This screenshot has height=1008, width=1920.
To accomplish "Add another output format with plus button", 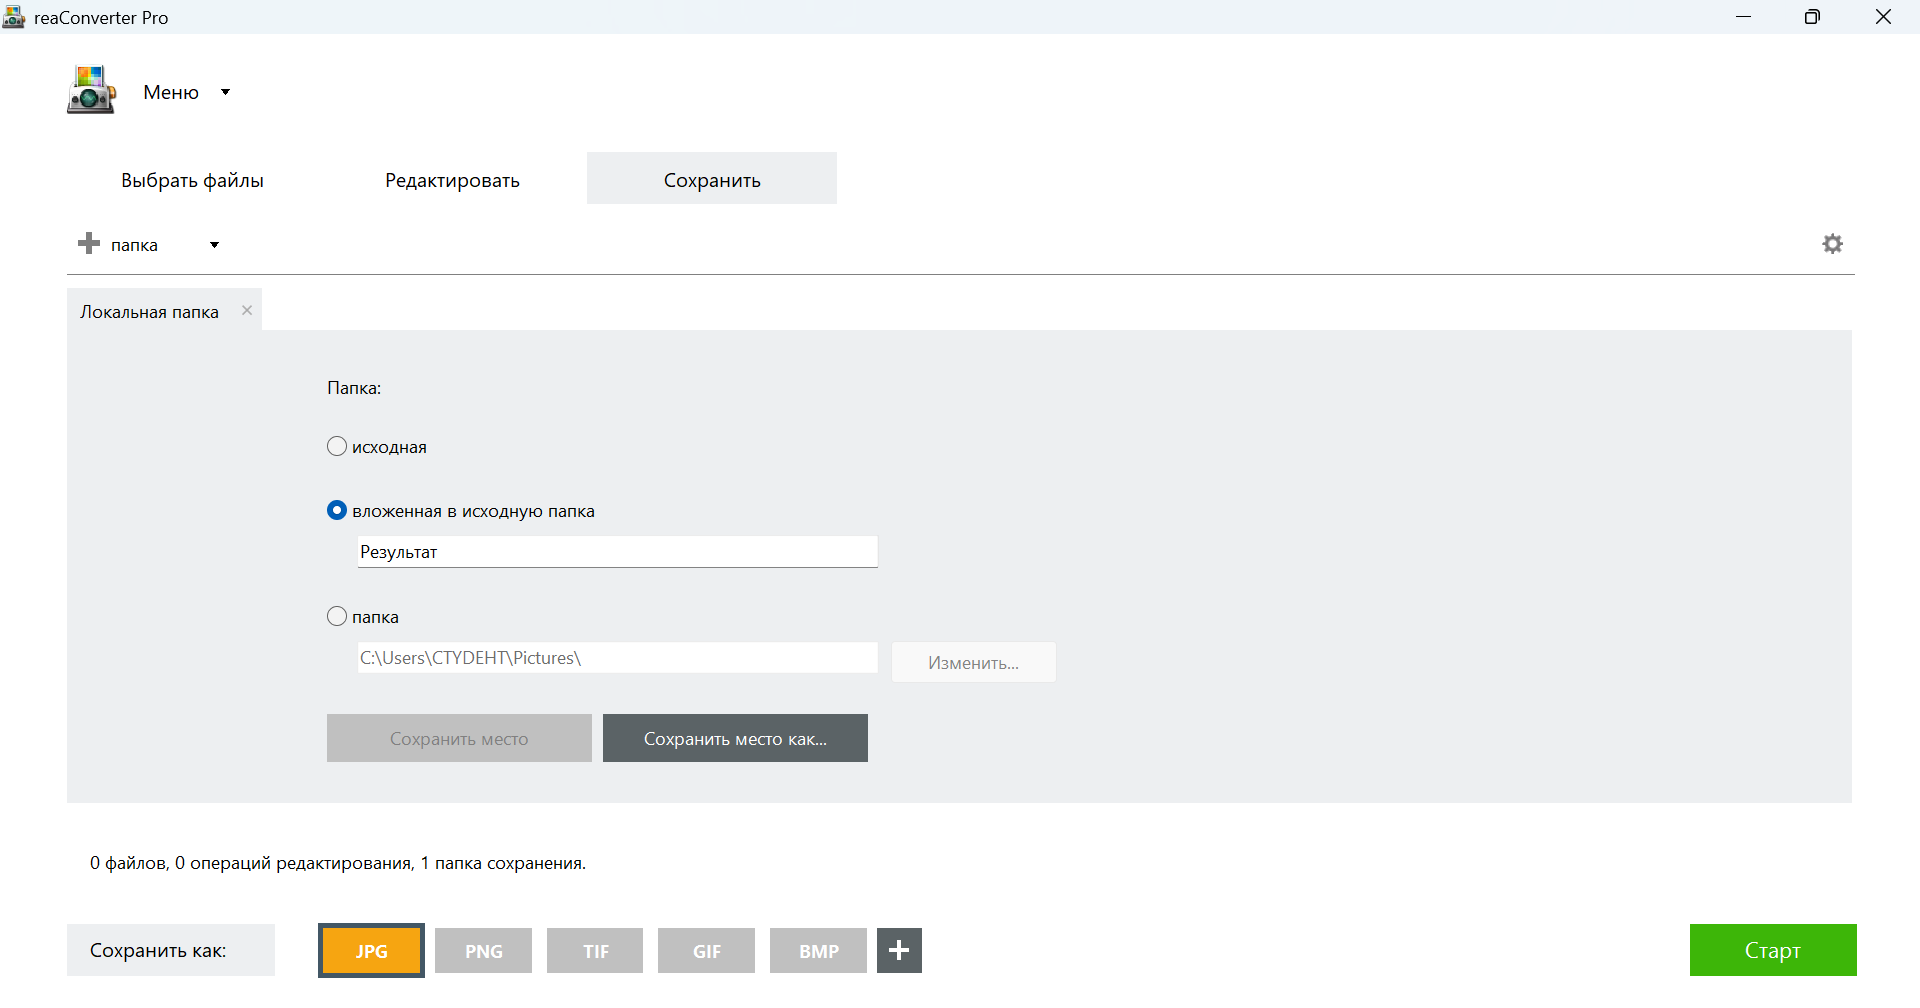I will click(x=899, y=950).
